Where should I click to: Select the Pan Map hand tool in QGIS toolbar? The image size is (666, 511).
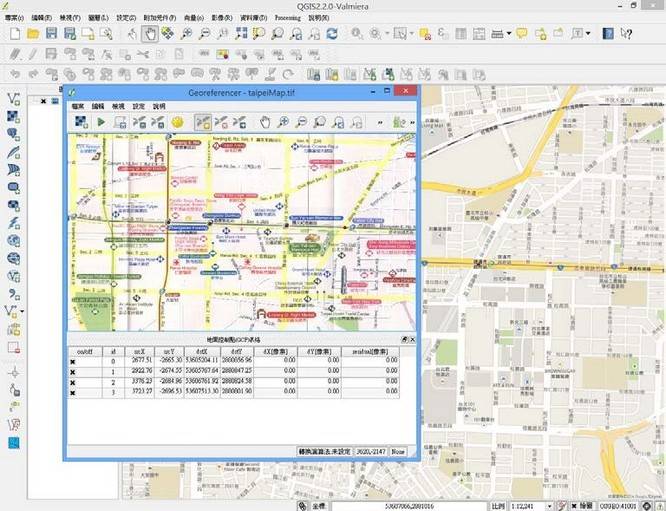(150, 34)
